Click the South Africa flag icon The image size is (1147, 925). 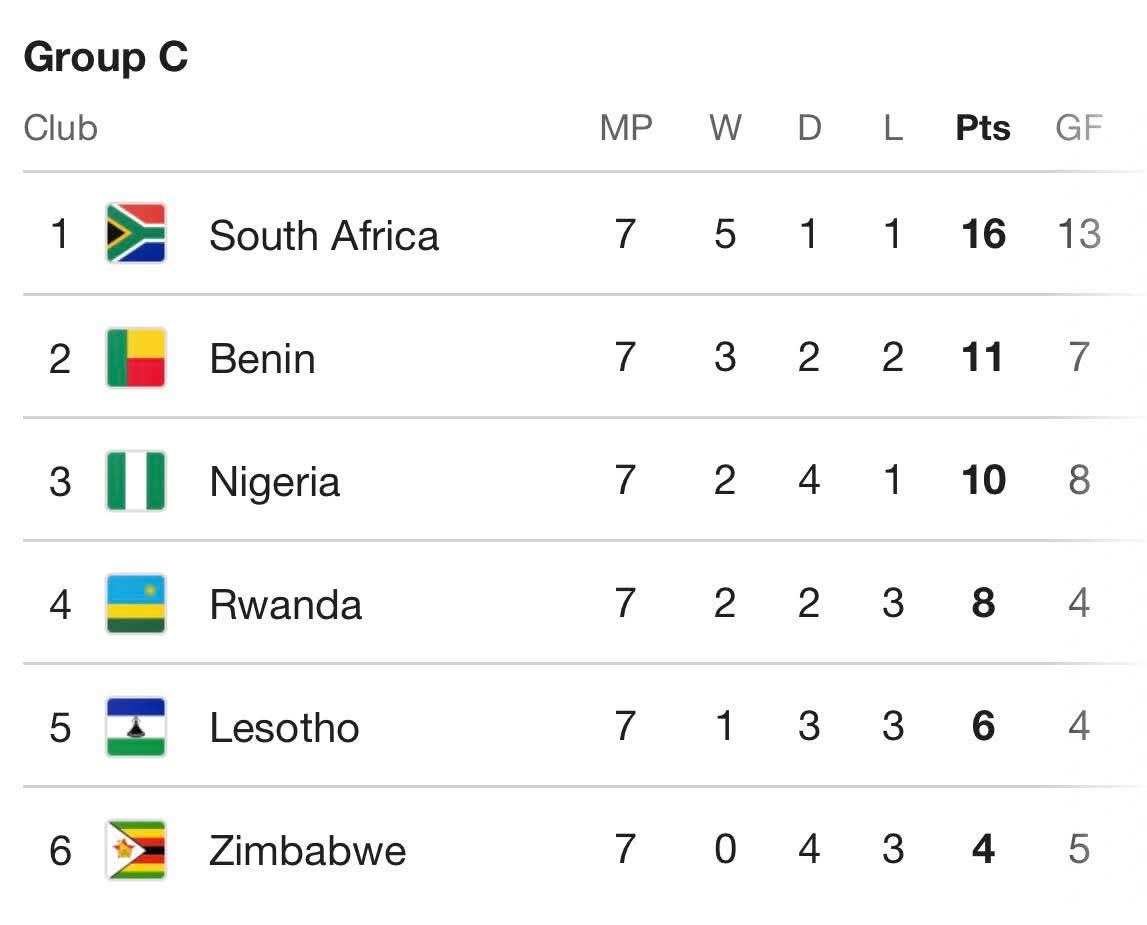136,233
